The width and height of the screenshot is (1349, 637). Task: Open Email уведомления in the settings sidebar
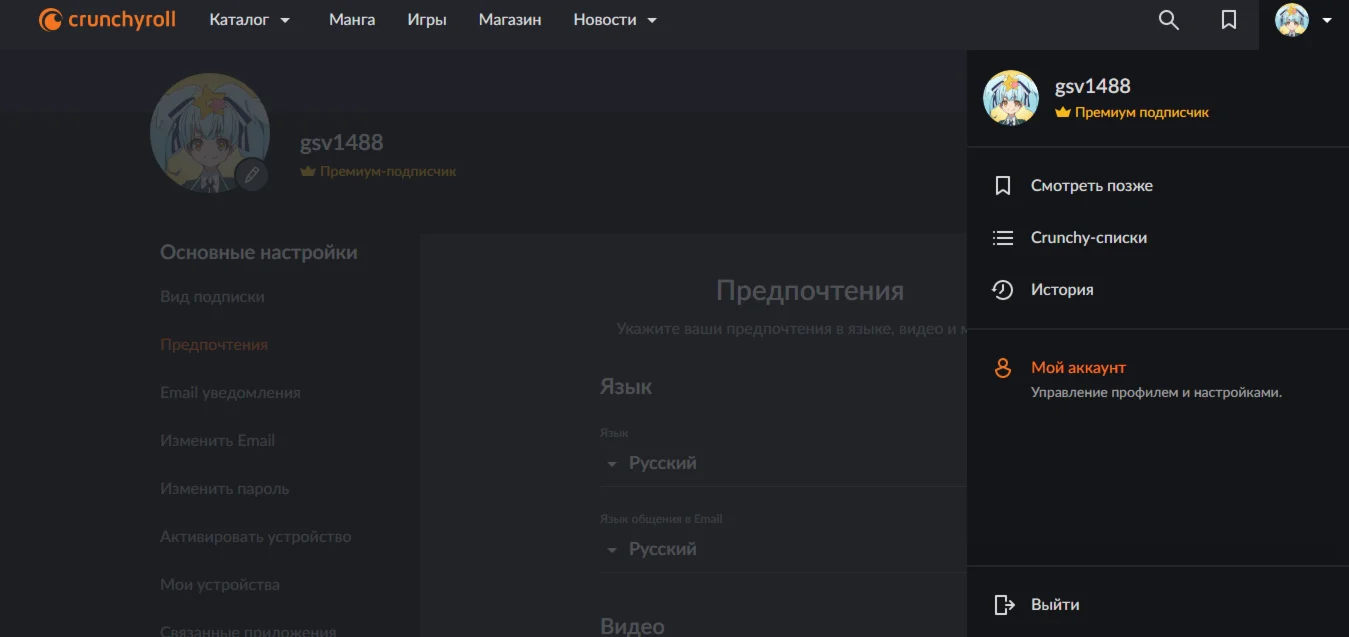click(230, 393)
